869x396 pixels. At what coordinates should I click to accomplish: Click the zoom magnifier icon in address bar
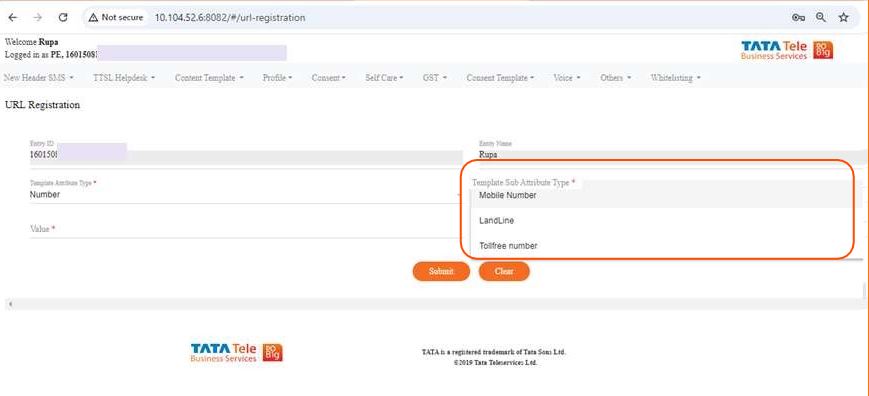point(821,18)
